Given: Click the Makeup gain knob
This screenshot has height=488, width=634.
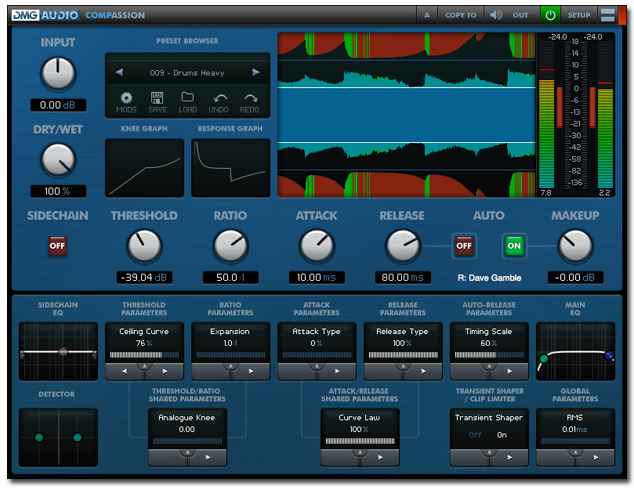Looking at the screenshot, I should 575,246.
